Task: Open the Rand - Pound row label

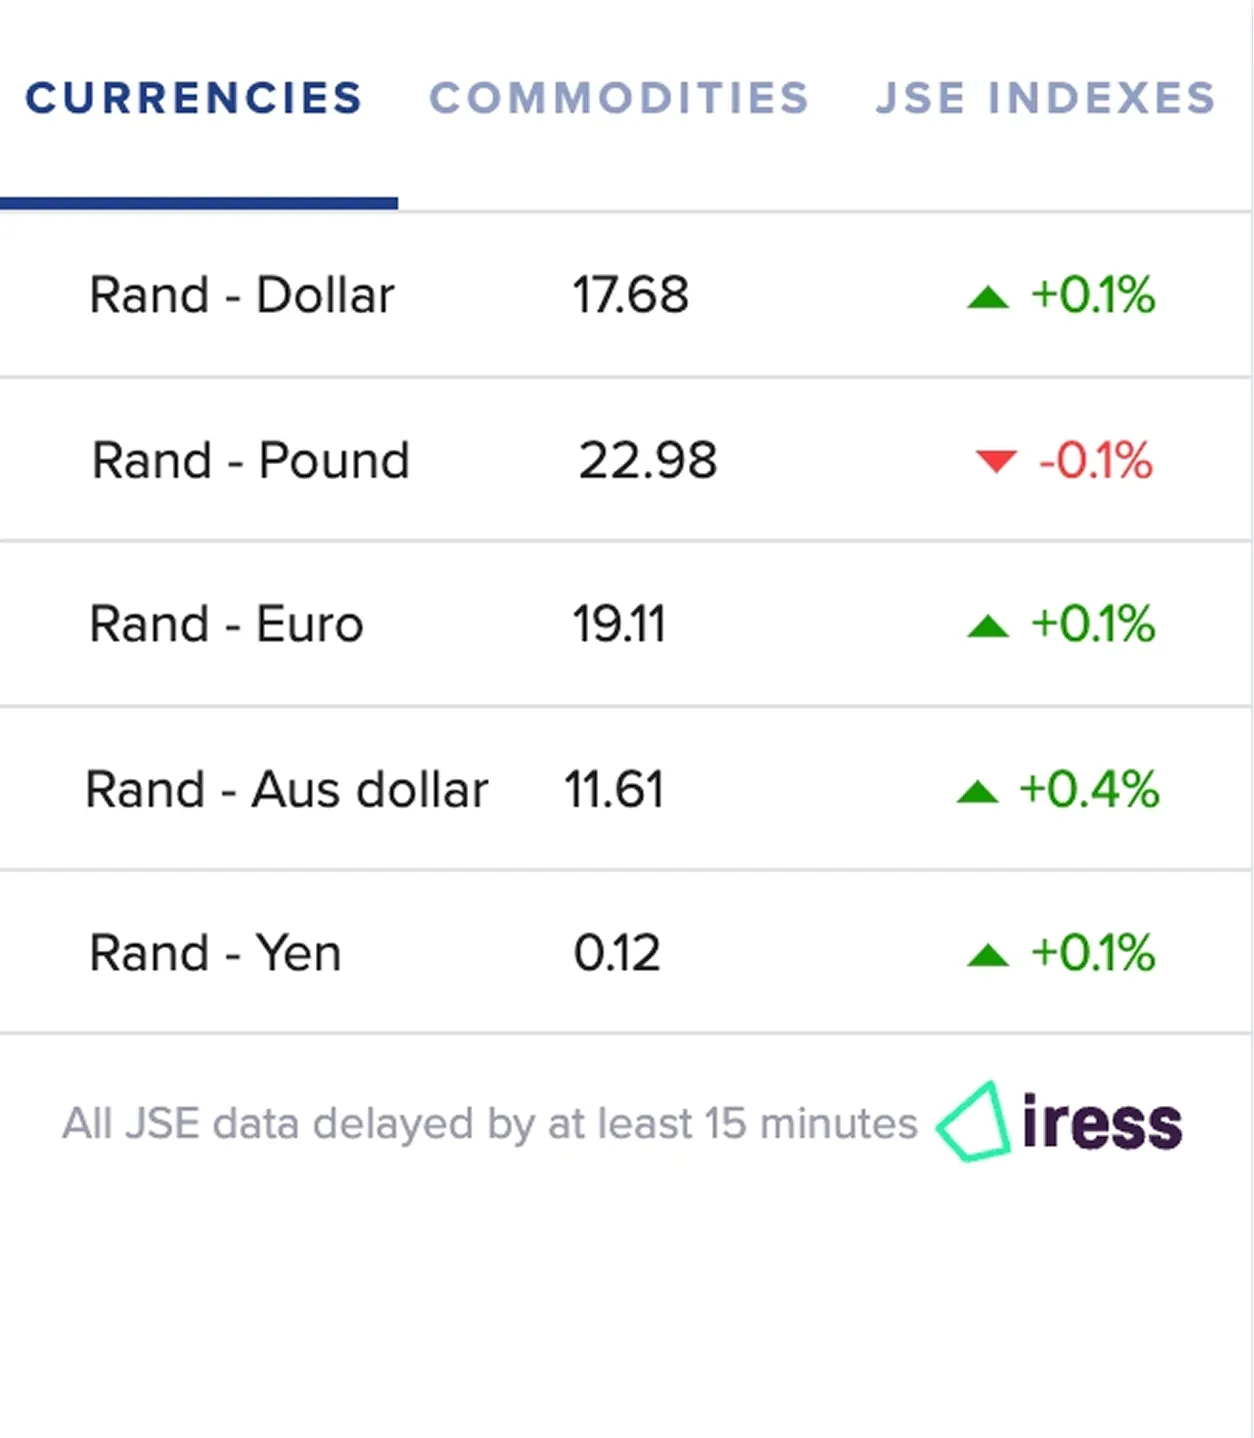Action: tap(251, 461)
